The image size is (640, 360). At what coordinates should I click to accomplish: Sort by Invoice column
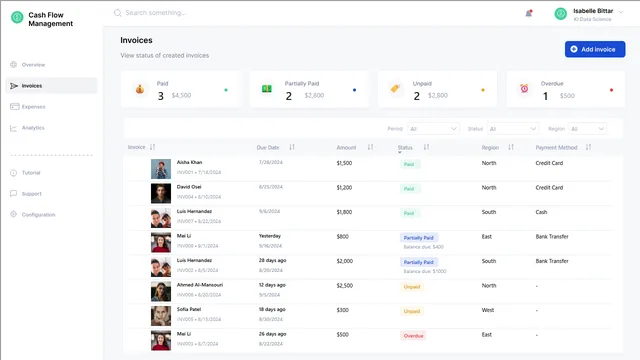pyautogui.click(x=152, y=147)
